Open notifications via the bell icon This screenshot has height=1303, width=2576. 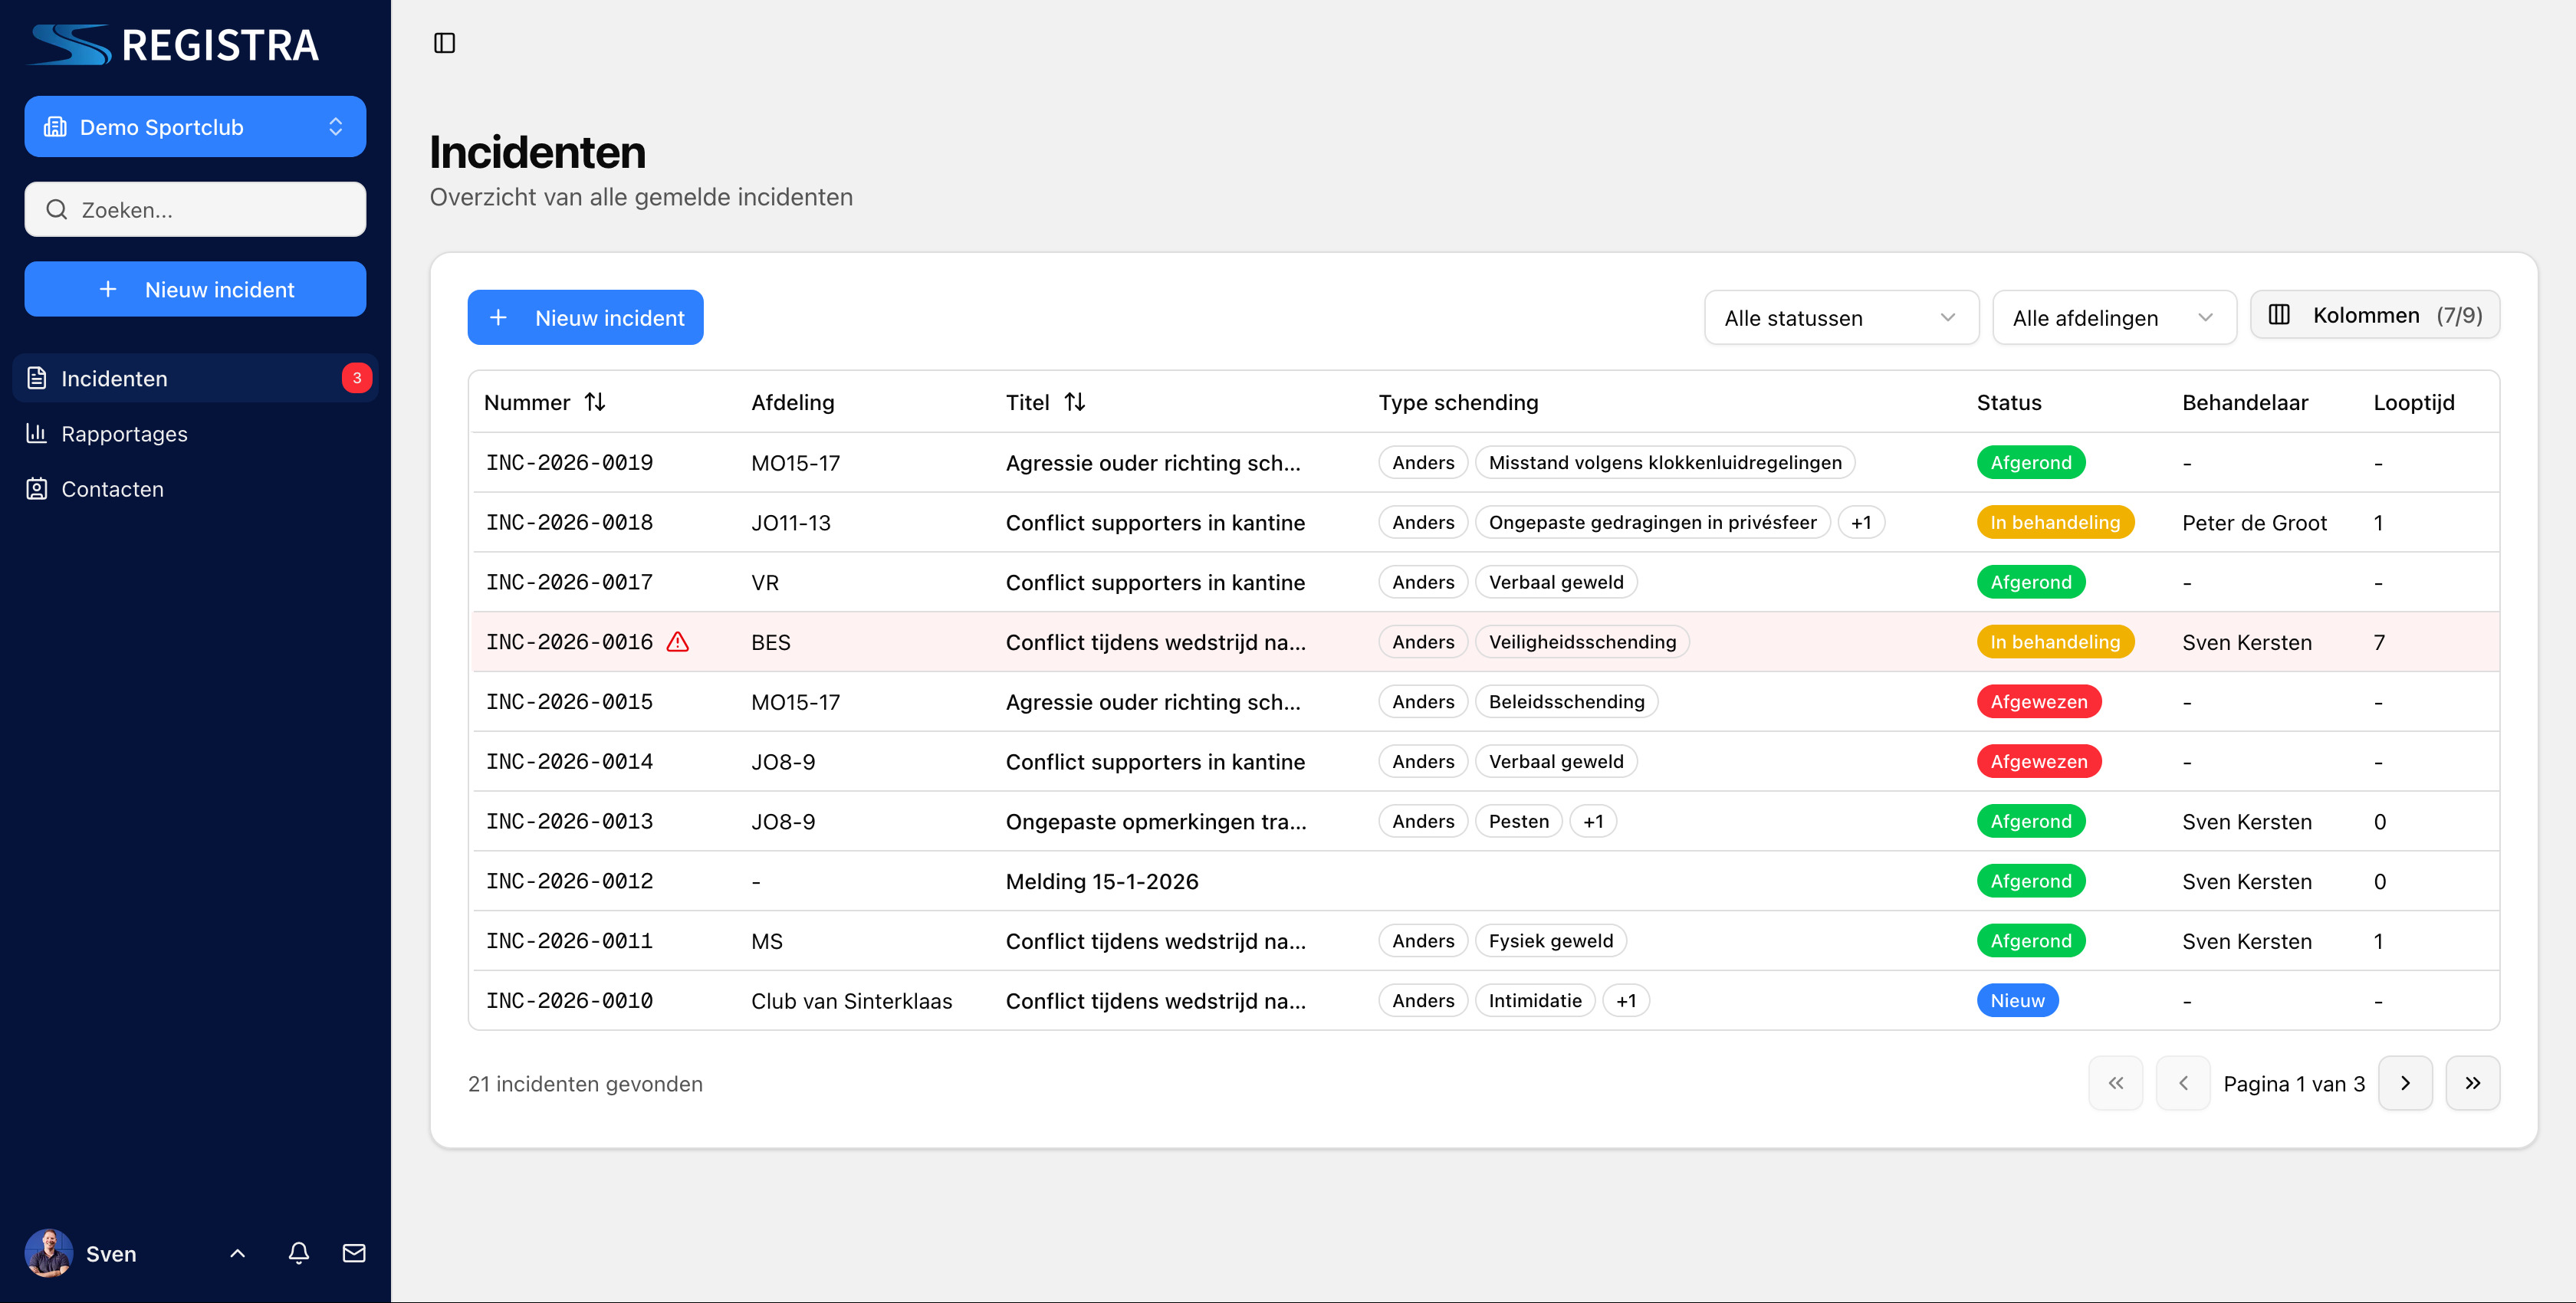pyautogui.click(x=298, y=1253)
